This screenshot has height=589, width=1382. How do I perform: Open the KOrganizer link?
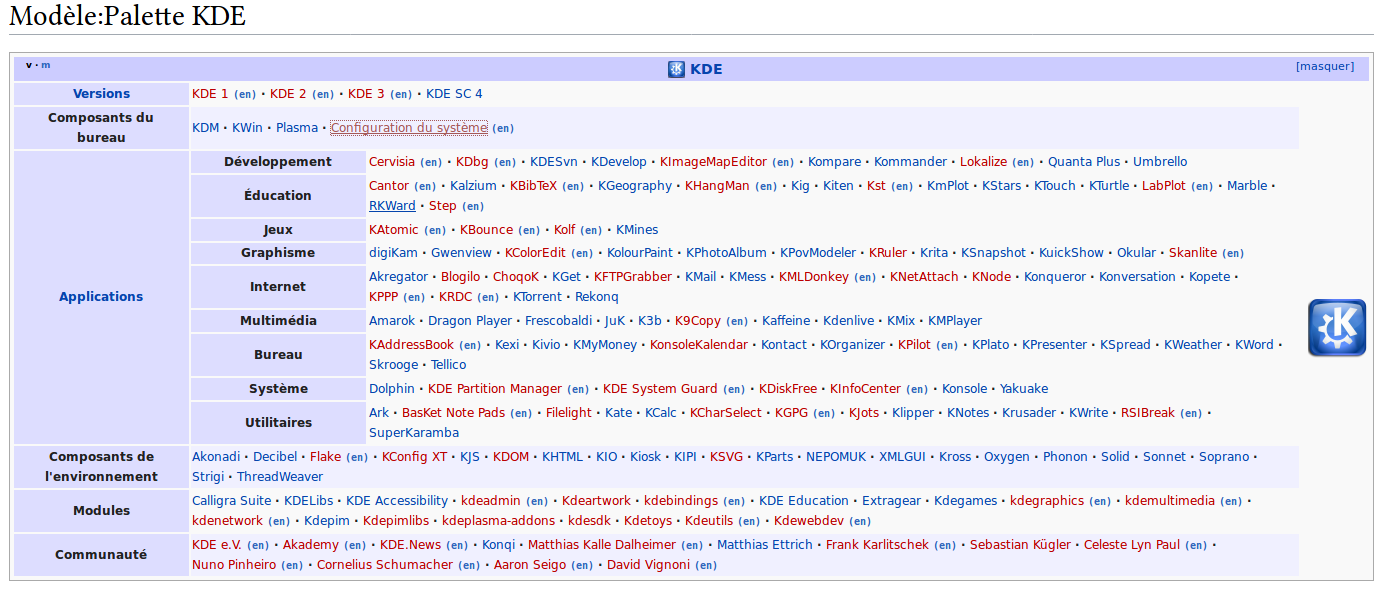tap(852, 345)
